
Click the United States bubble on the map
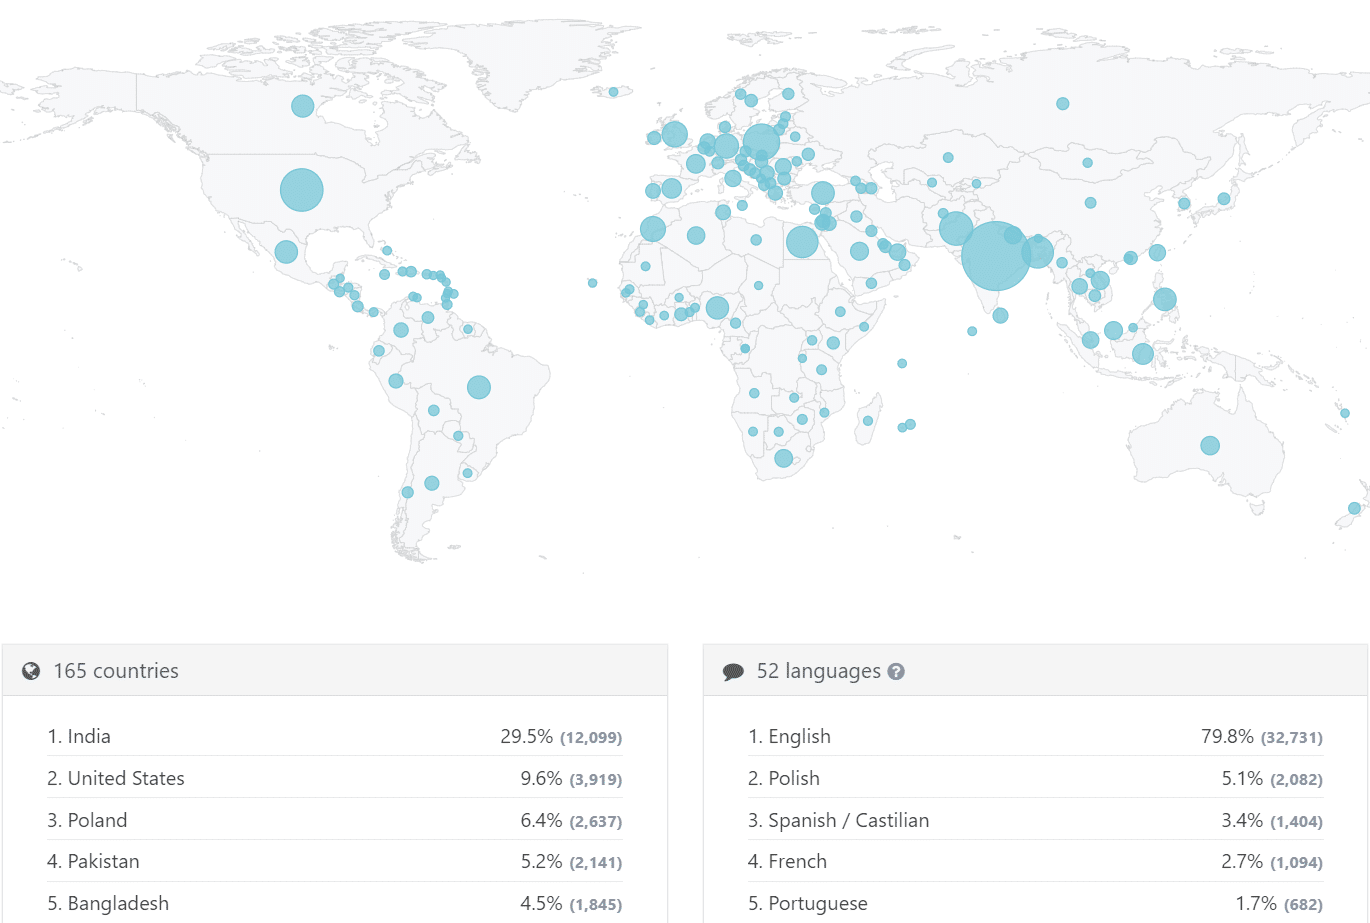click(x=301, y=190)
